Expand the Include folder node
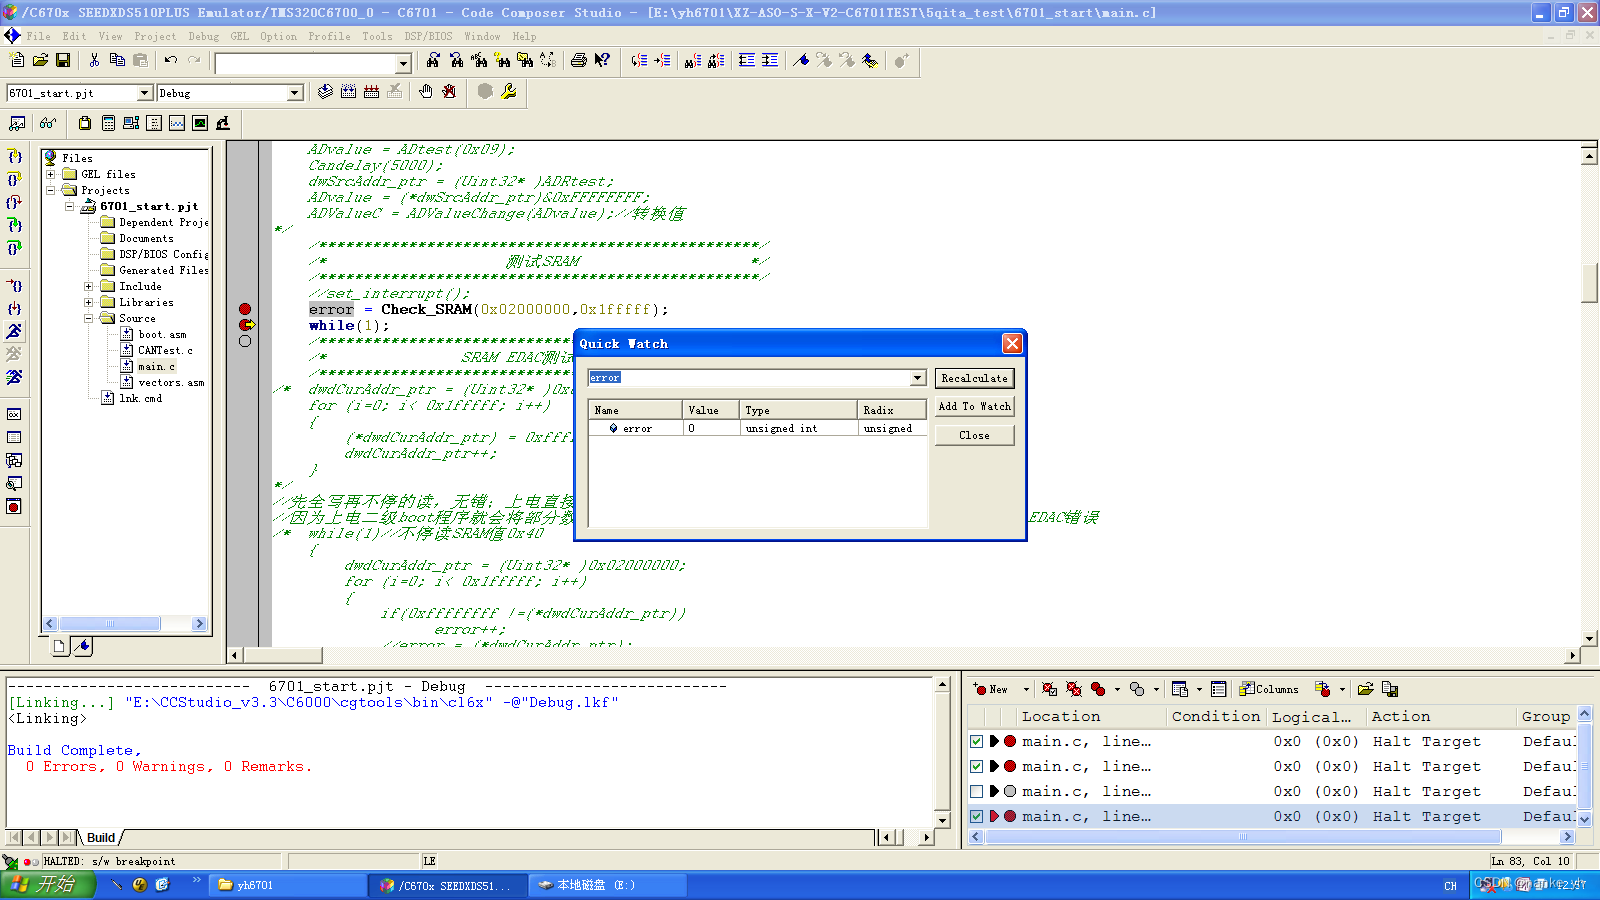 (88, 286)
